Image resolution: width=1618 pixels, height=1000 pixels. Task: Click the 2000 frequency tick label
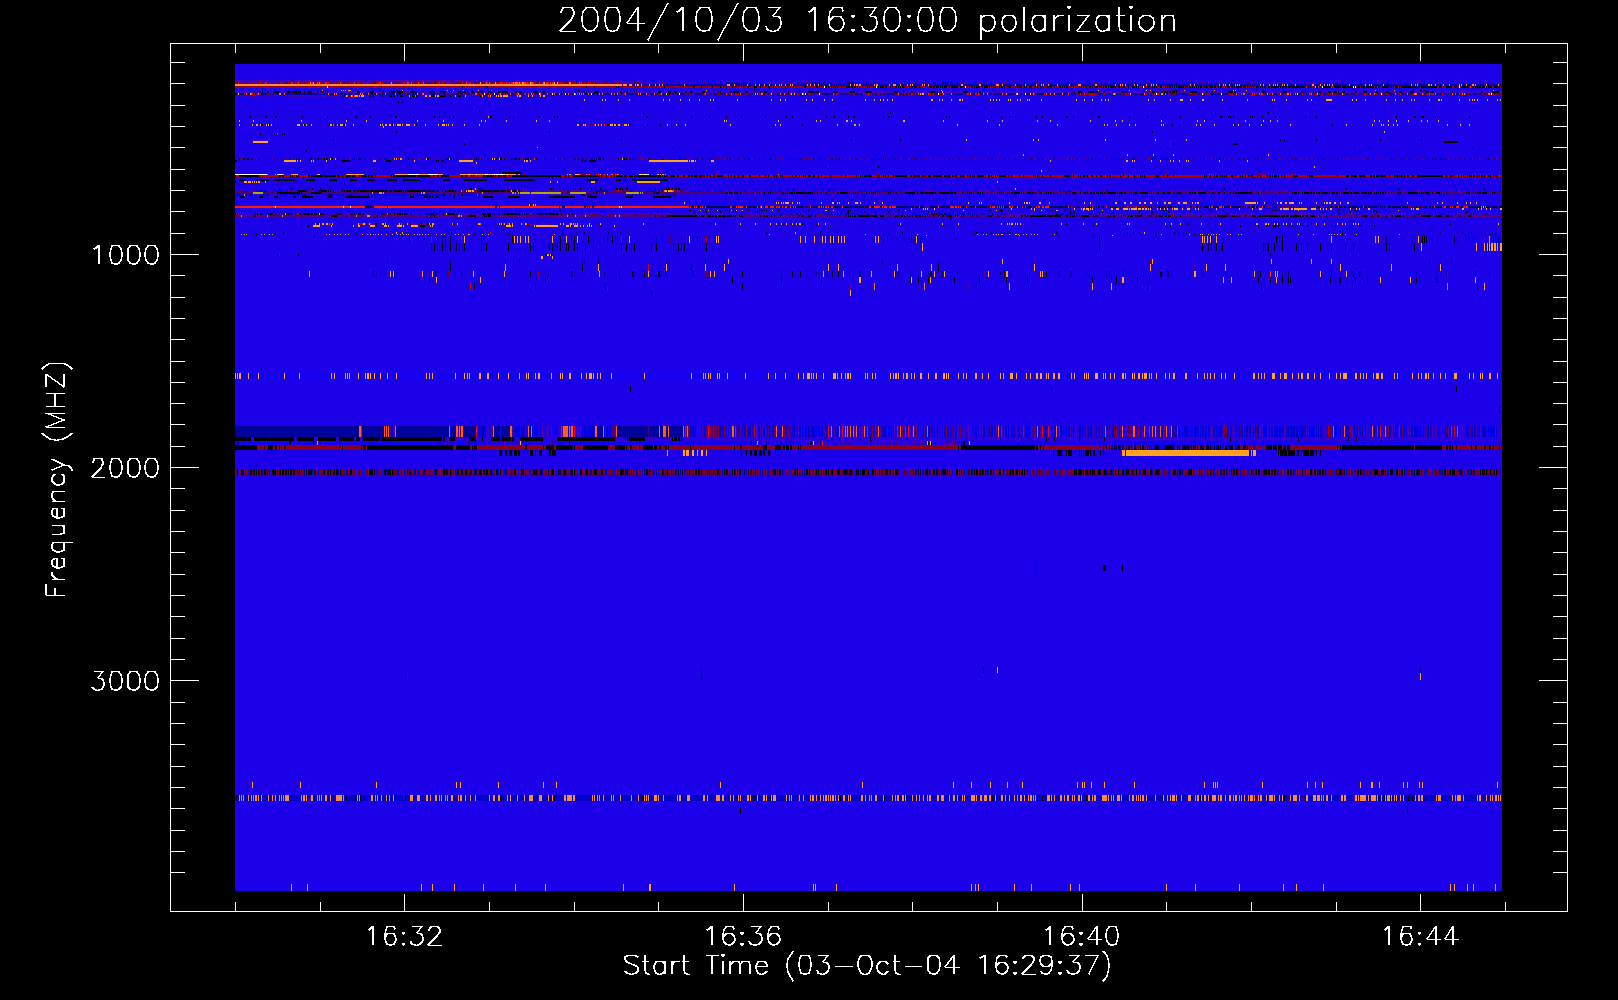(x=125, y=468)
